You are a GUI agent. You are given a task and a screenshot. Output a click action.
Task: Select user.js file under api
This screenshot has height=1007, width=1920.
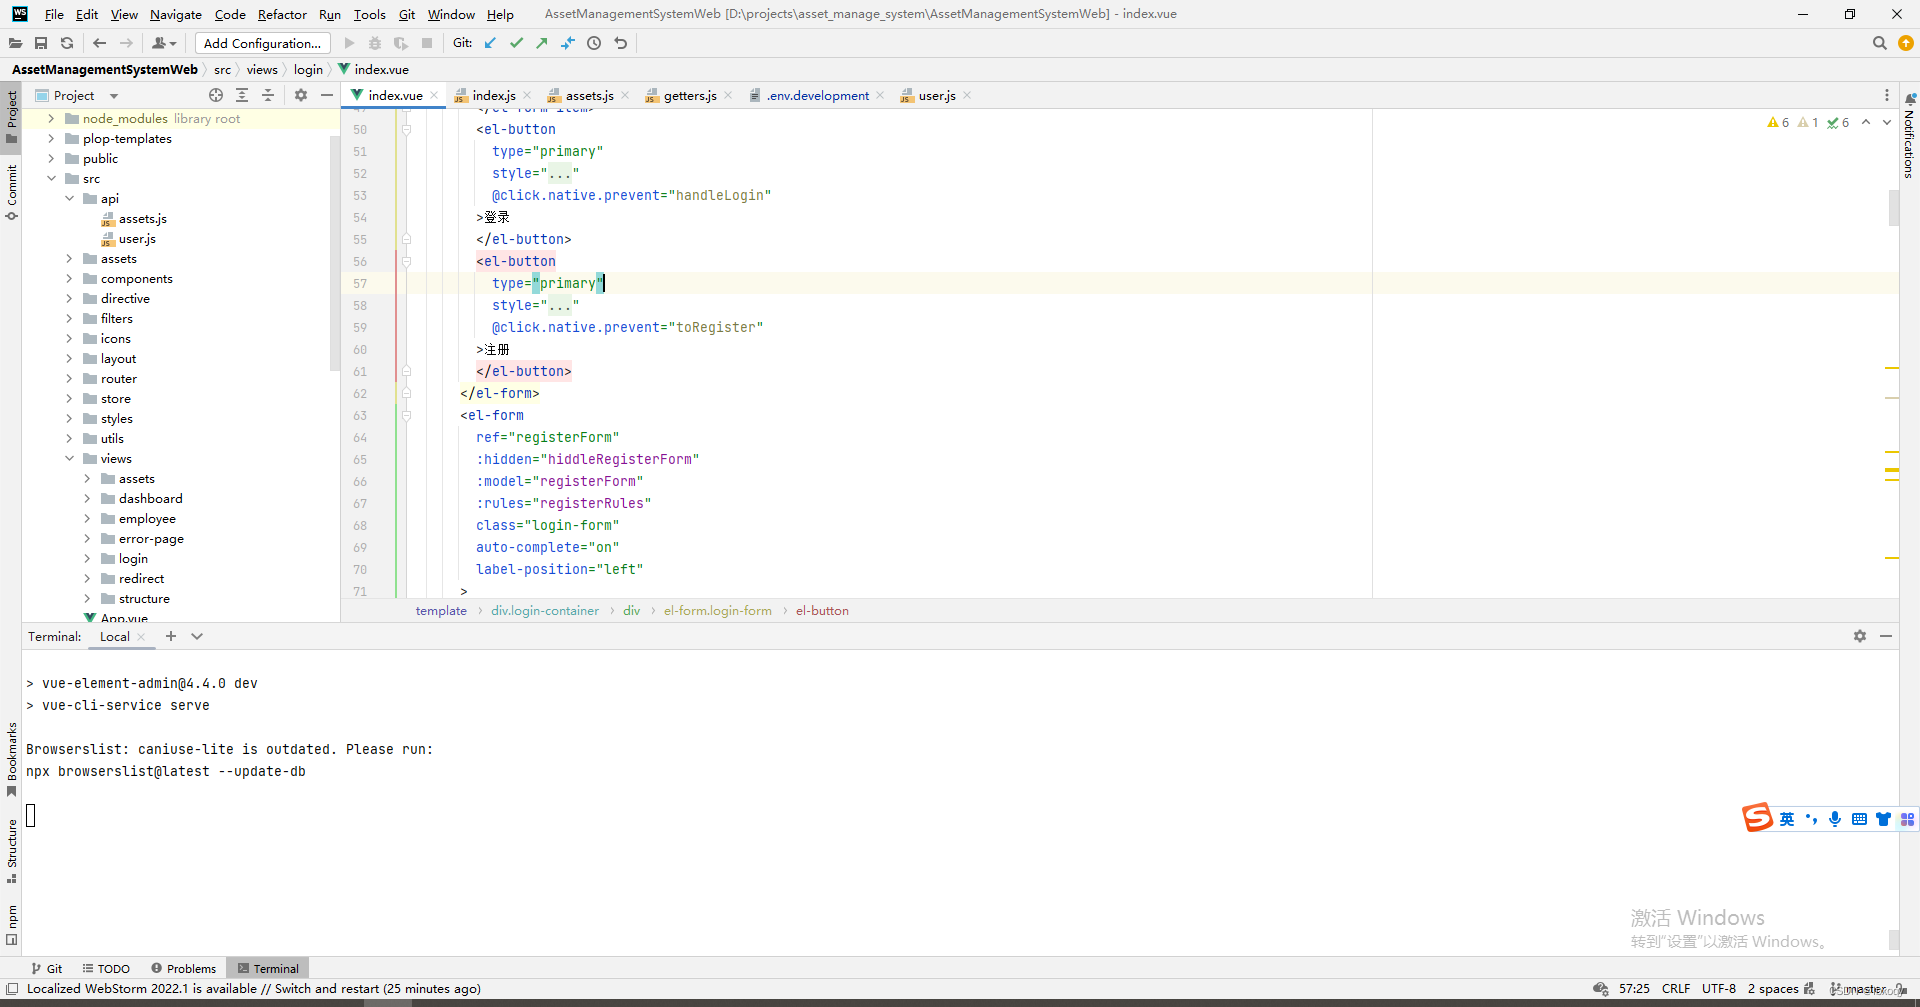[137, 238]
